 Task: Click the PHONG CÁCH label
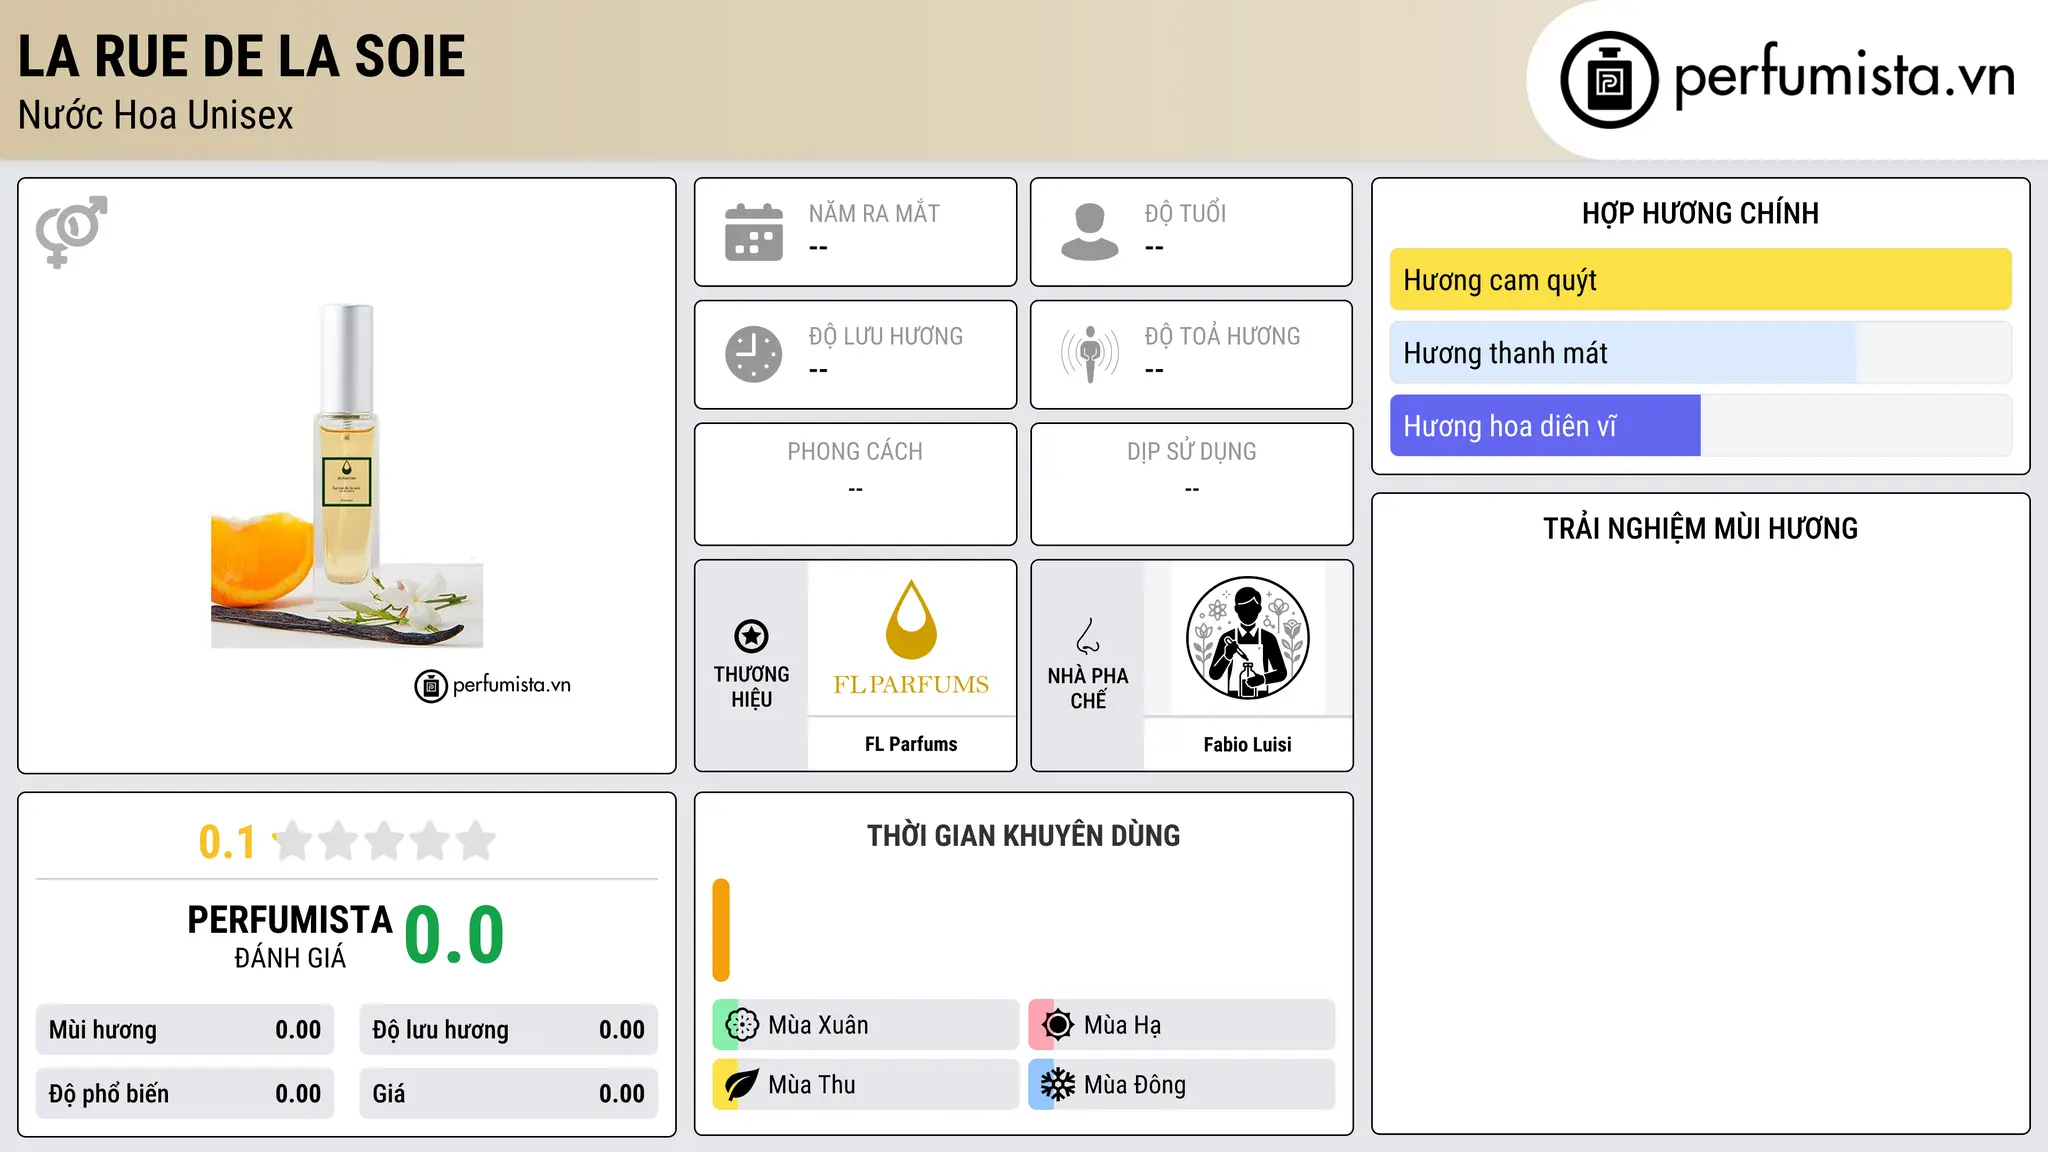pyautogui.click(x=855, y=452)
